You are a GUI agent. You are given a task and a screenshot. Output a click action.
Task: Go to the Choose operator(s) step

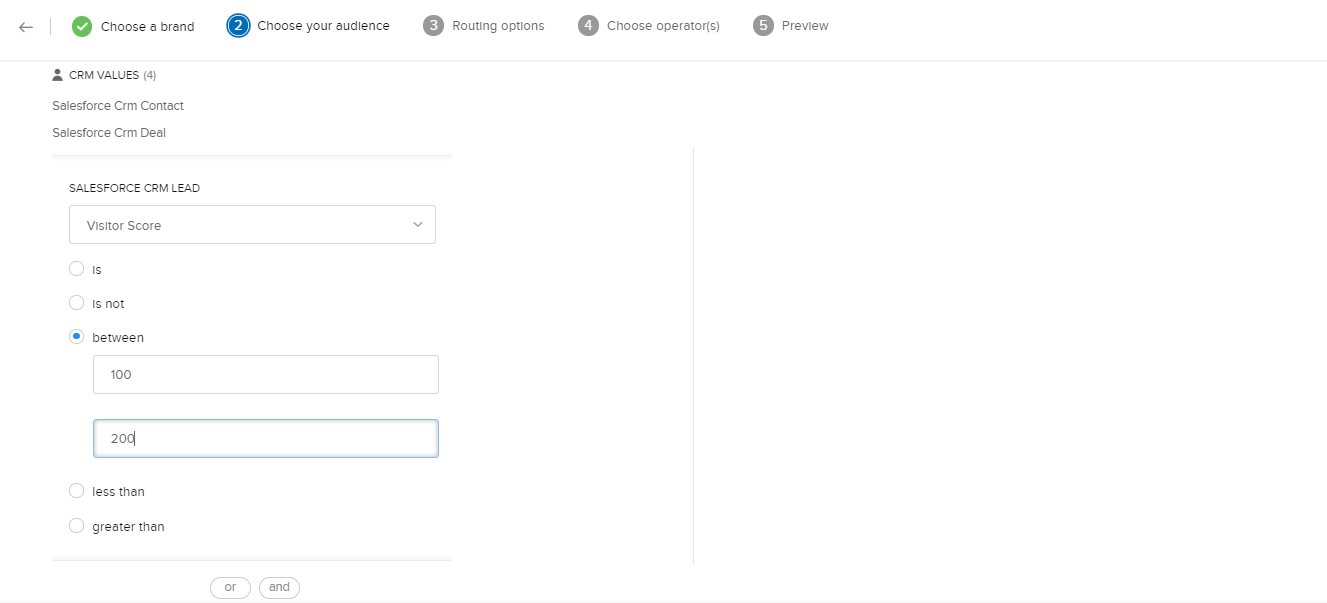click(662, 26)
